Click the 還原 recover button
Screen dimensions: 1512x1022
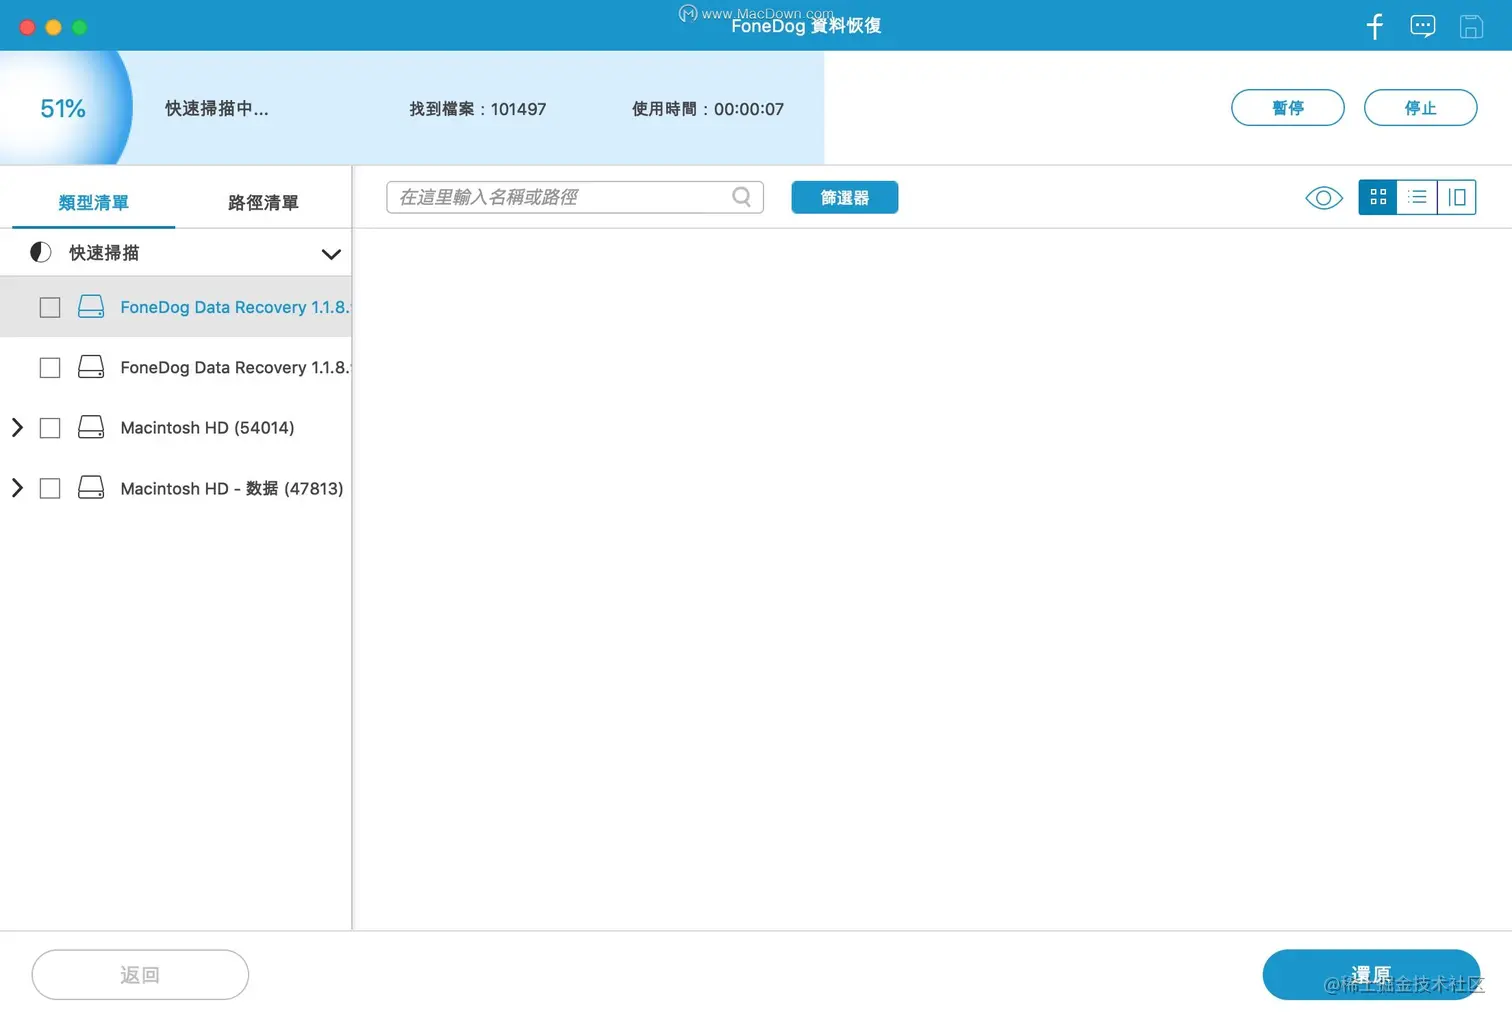point(1371,975)
